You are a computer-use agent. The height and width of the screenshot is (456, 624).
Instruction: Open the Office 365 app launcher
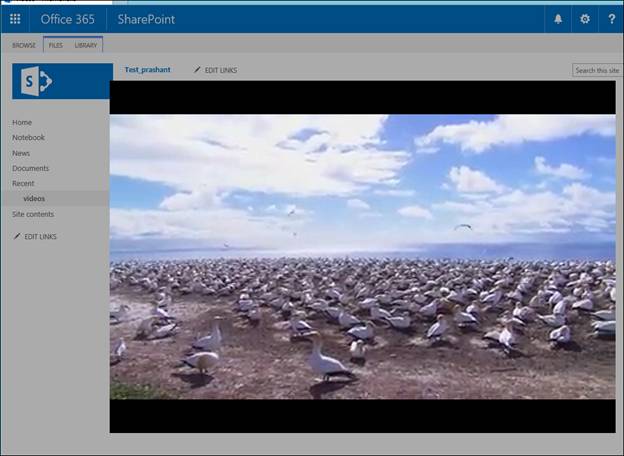15,19
